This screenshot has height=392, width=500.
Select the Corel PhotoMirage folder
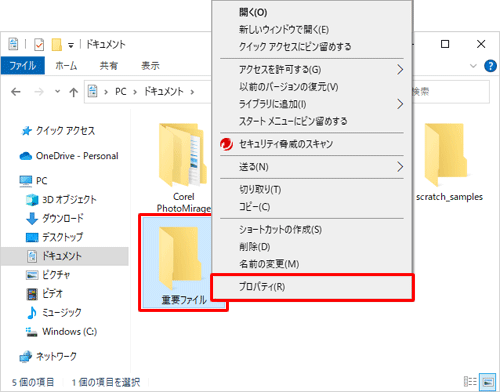(x=184, y=167)
